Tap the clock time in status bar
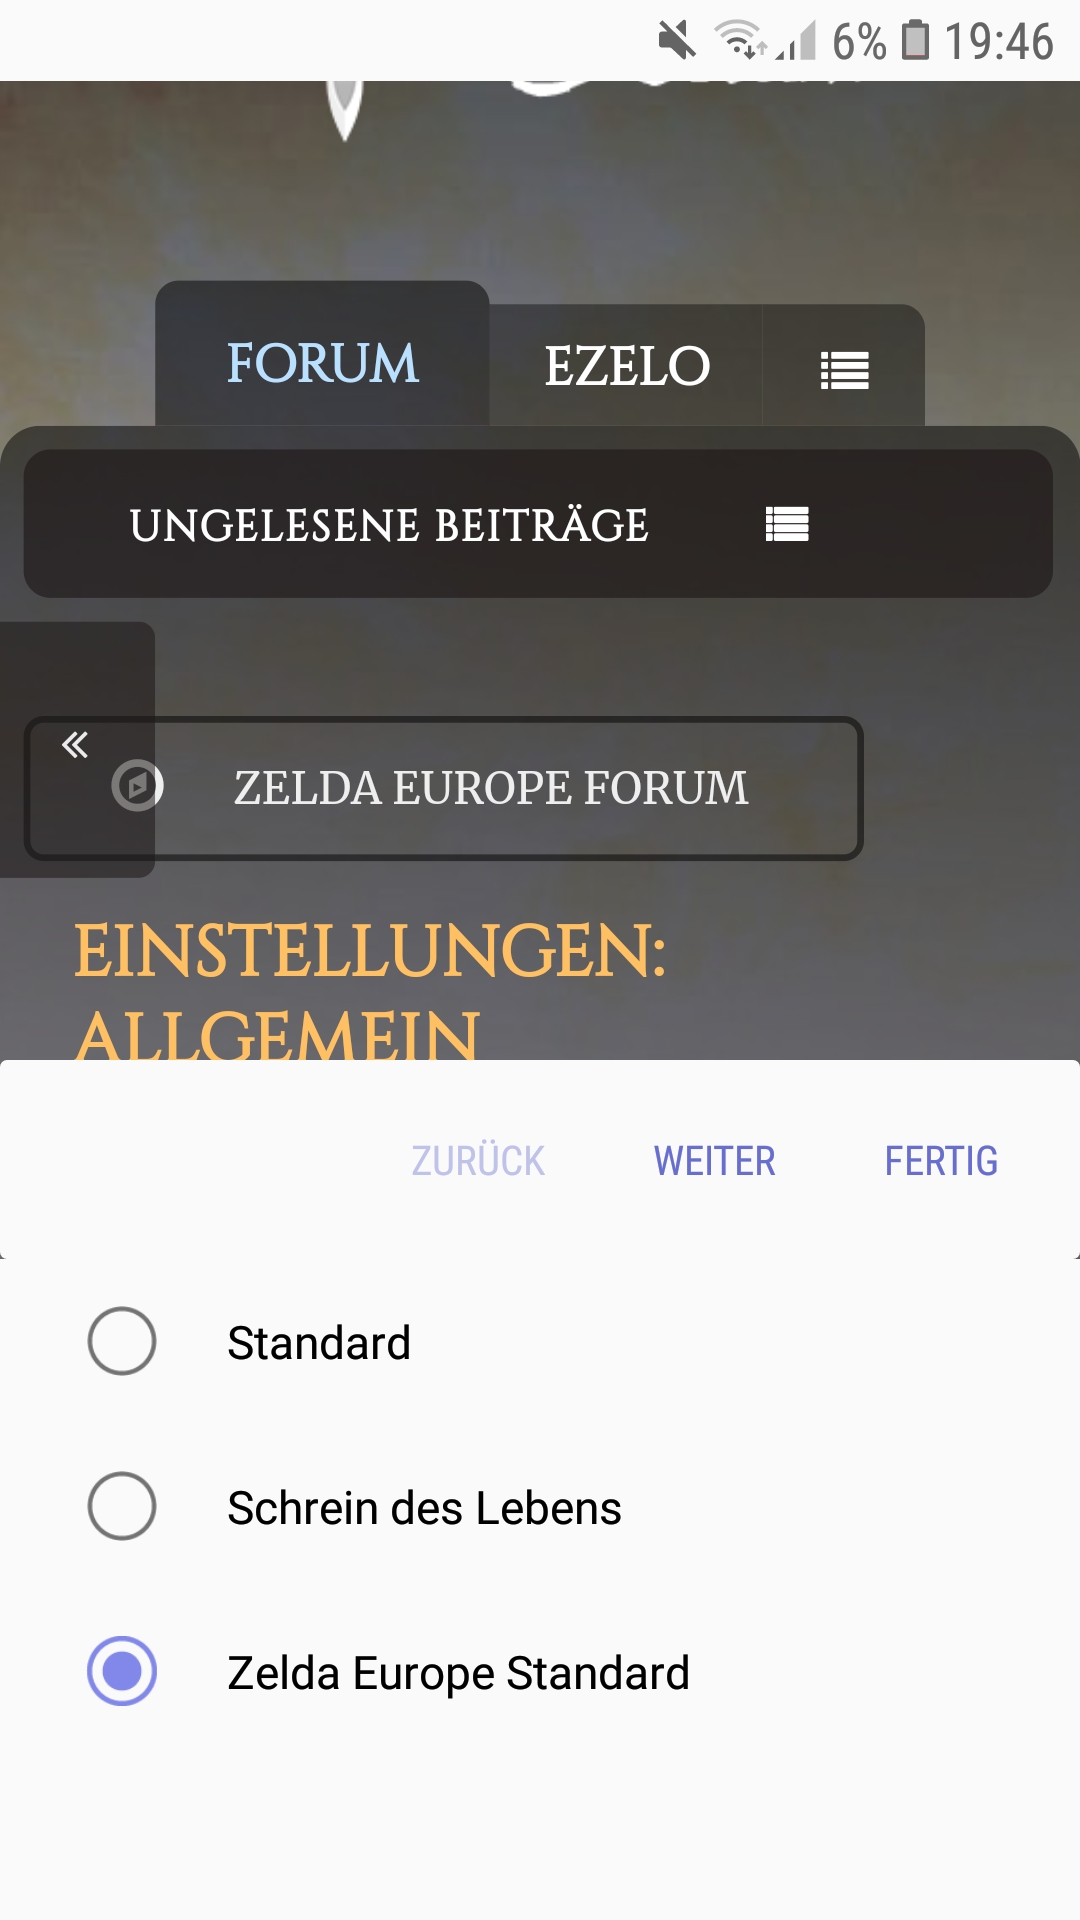The height and width of the screenshot is (1920, 1080). (999, 42)
